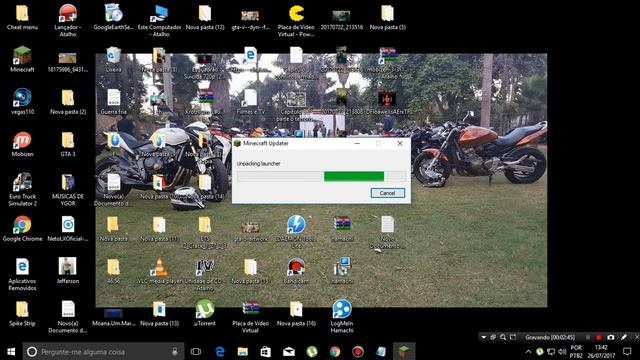Open the Pac-Man Placa de Video Virtual icon
The height and width of the screenshot is (360, 640).
(x=296, y=20)
